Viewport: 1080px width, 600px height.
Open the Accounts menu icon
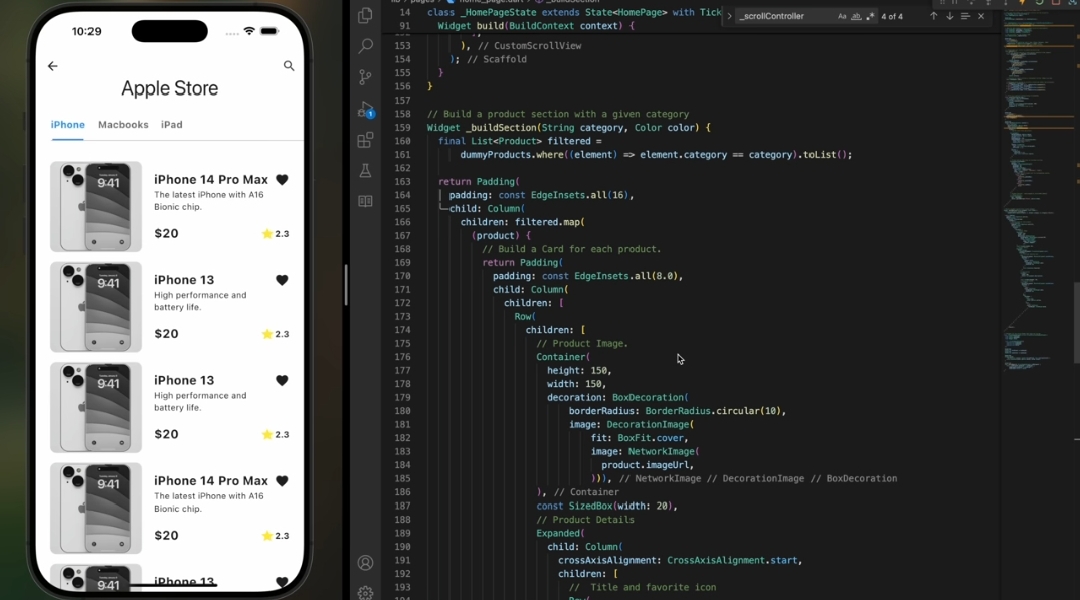click(365, 563)
